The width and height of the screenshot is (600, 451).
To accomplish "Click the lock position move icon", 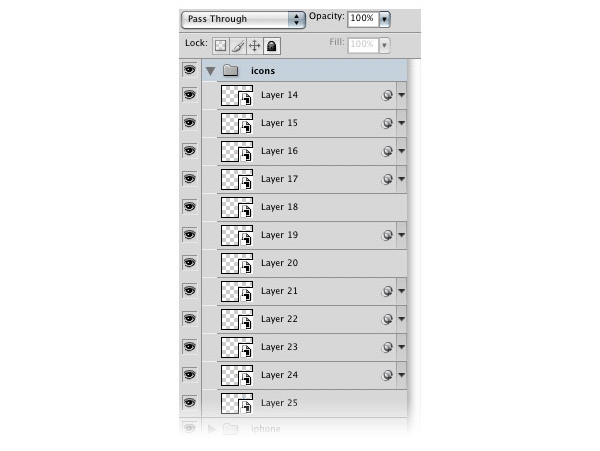I will [254, 46].
